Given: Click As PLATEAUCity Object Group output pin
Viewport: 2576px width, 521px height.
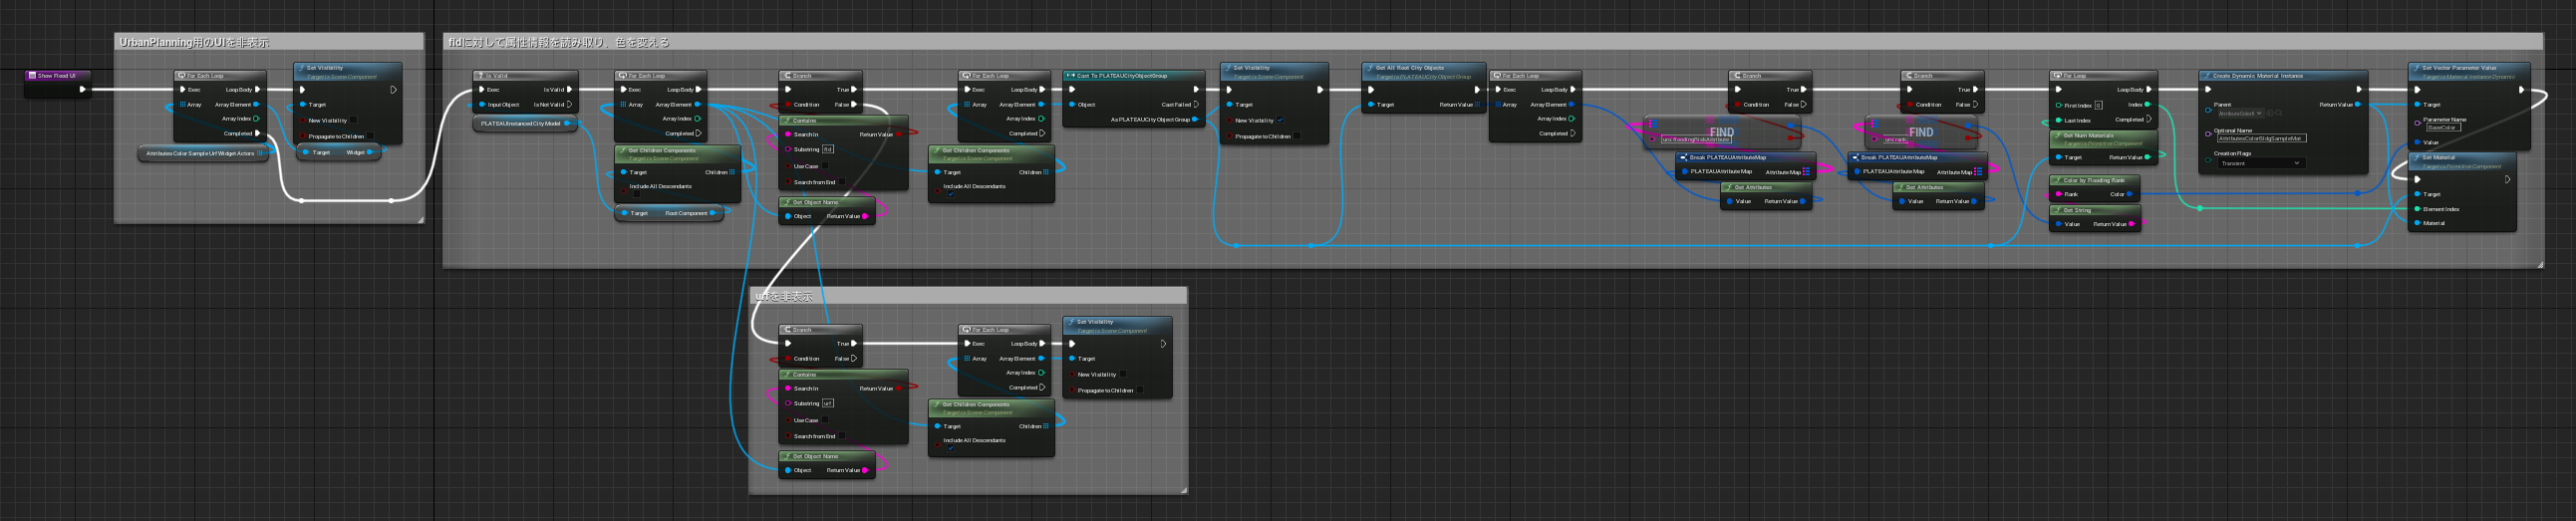Looking at the screenshot, I should (x=1195, y=119).
